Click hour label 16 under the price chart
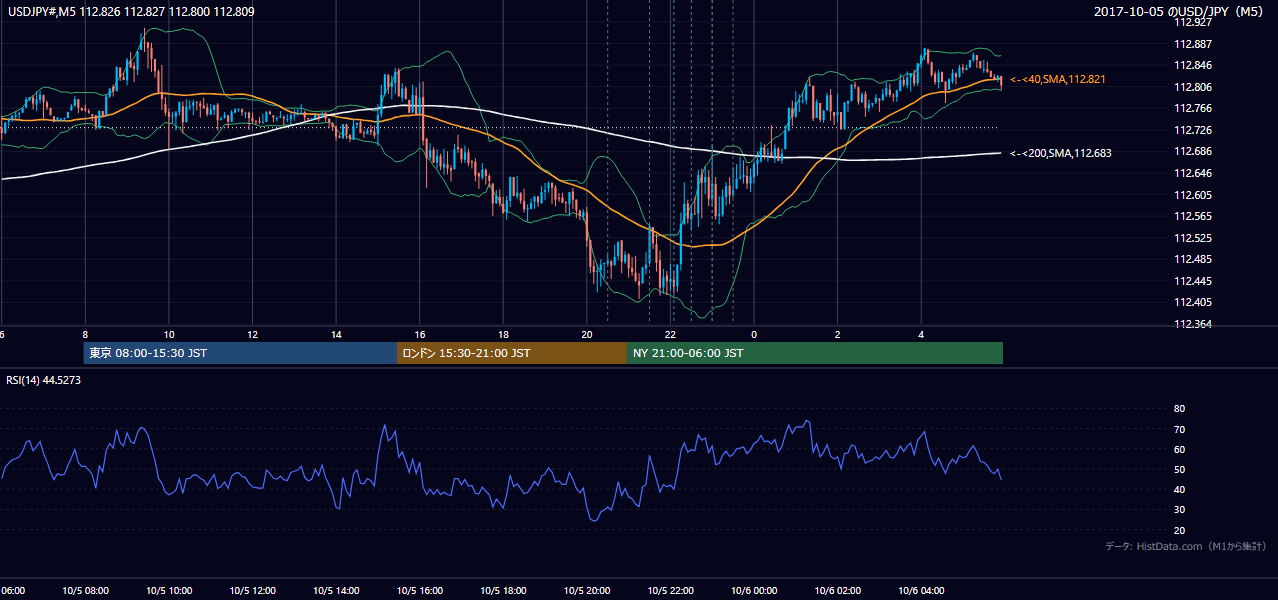1278x600 pixels. tap(420, 334)
